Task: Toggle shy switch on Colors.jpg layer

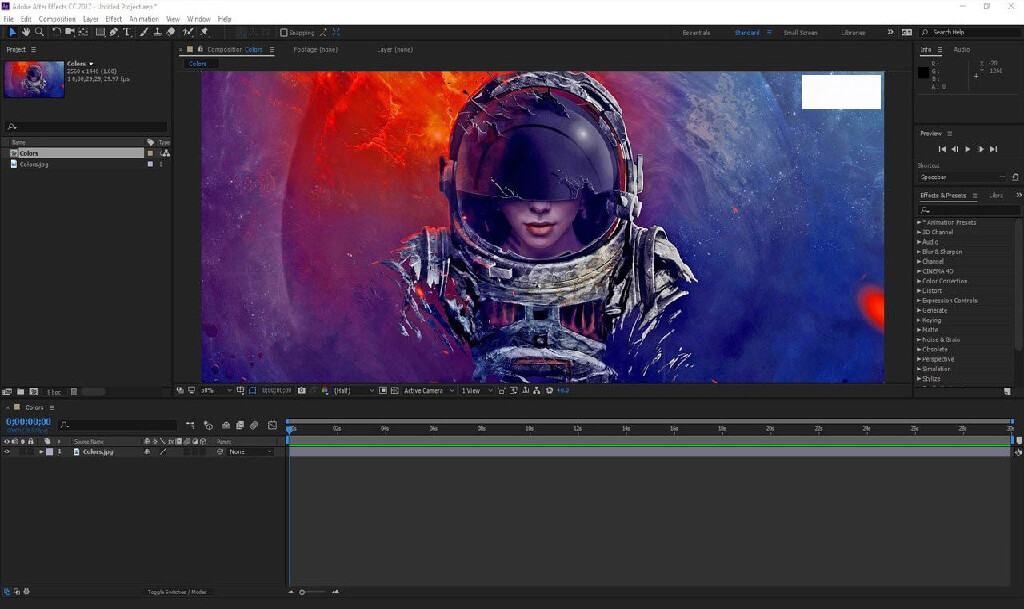Action: coord(147,452)
